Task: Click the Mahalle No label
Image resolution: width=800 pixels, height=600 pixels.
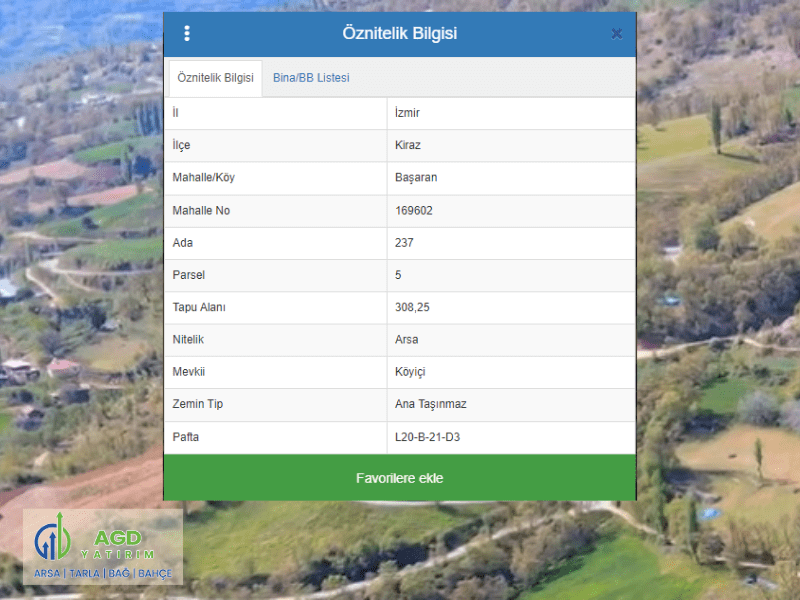Action: tap(201, 210)
